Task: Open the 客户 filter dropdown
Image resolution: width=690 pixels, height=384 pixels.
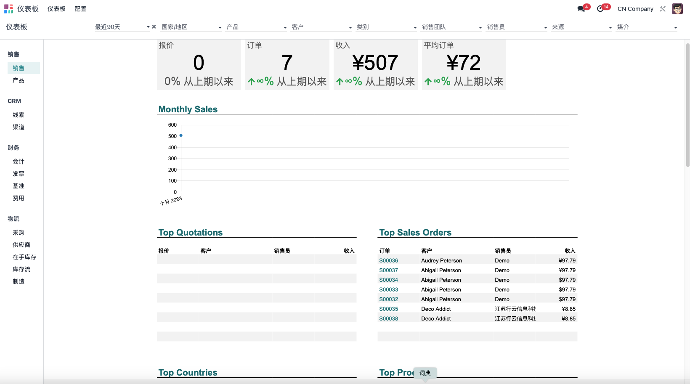Action: coord(321,27)
